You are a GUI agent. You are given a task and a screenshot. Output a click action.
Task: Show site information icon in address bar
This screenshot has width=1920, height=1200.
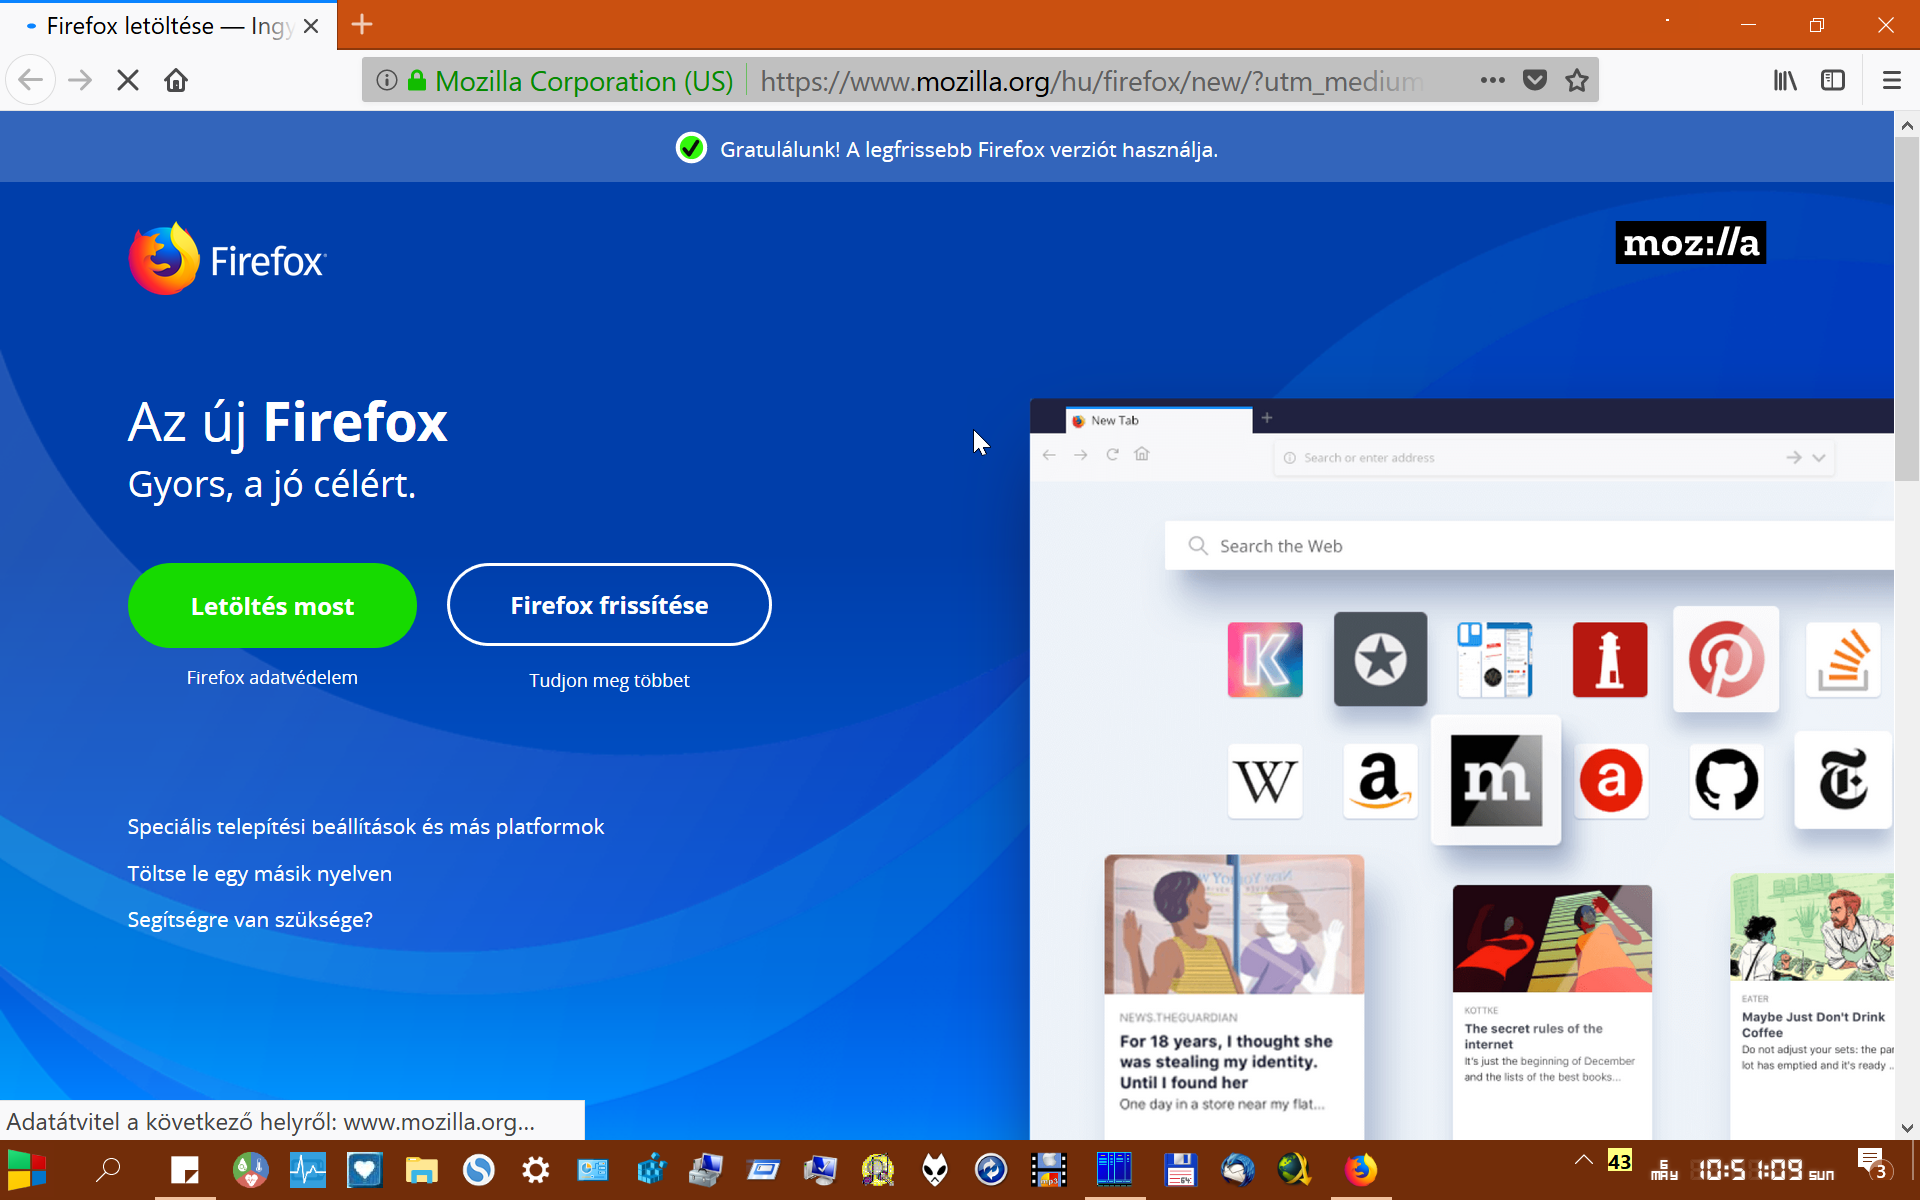[387, 80]
